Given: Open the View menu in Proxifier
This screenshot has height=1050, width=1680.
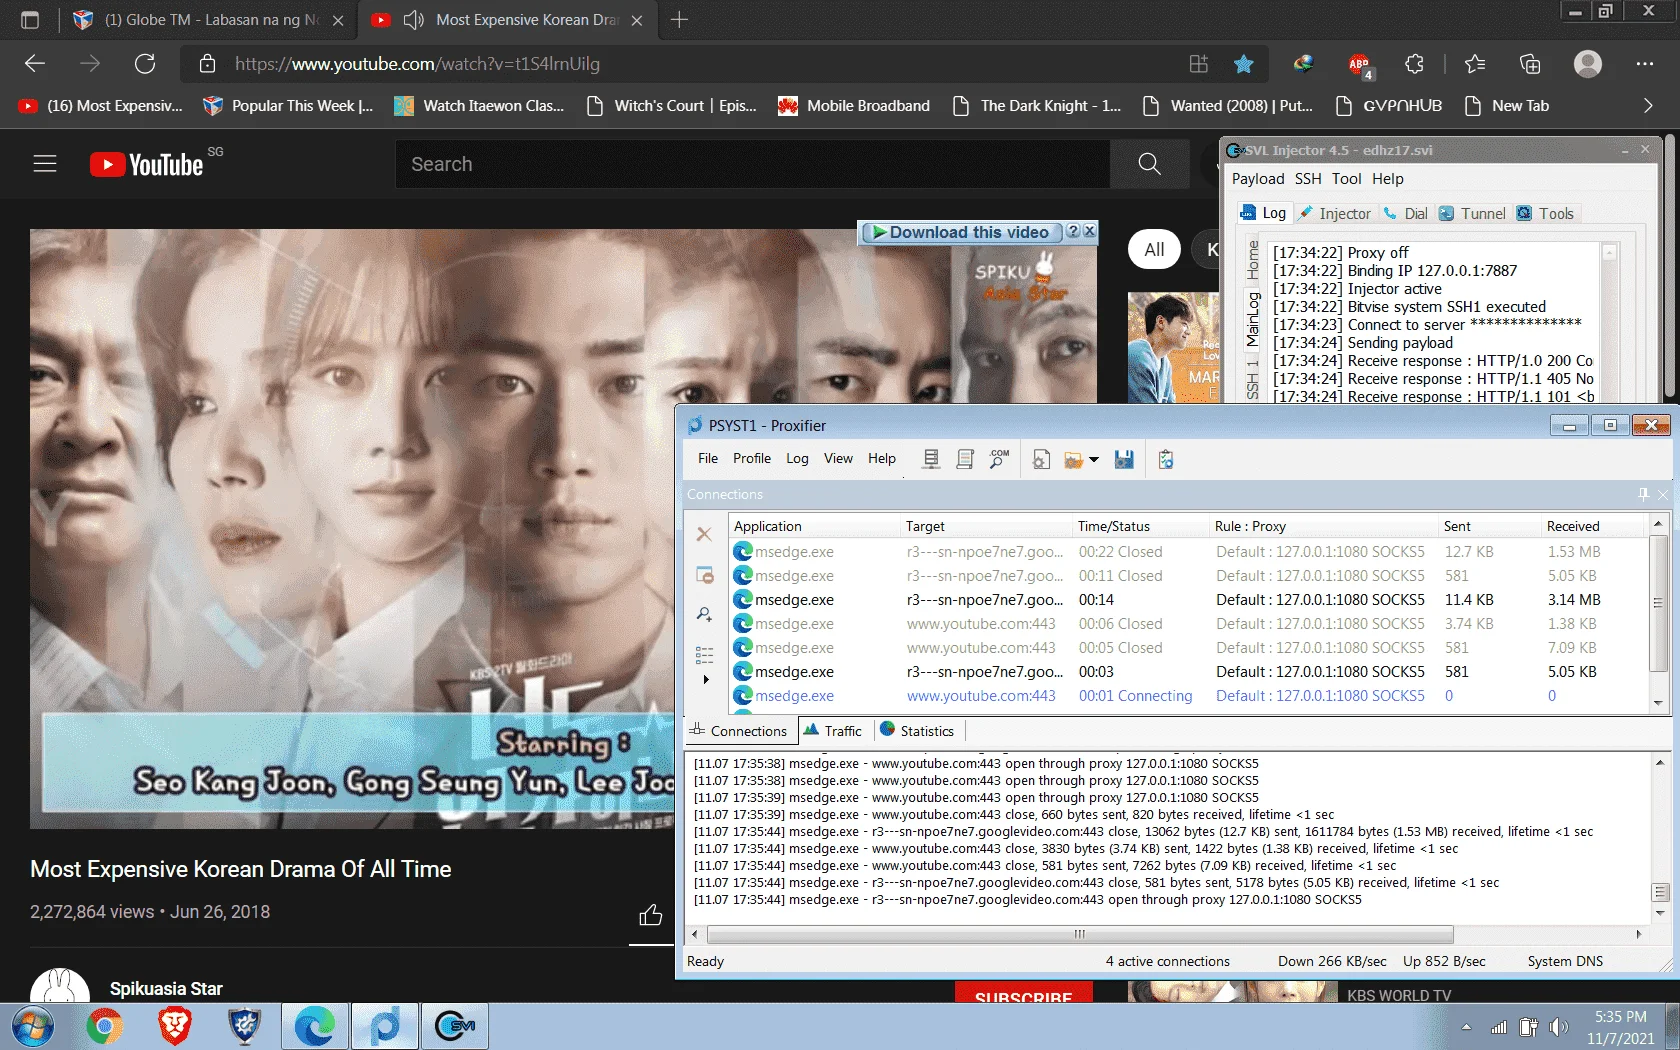Looking at the screenshot, I should coord(838,458).
